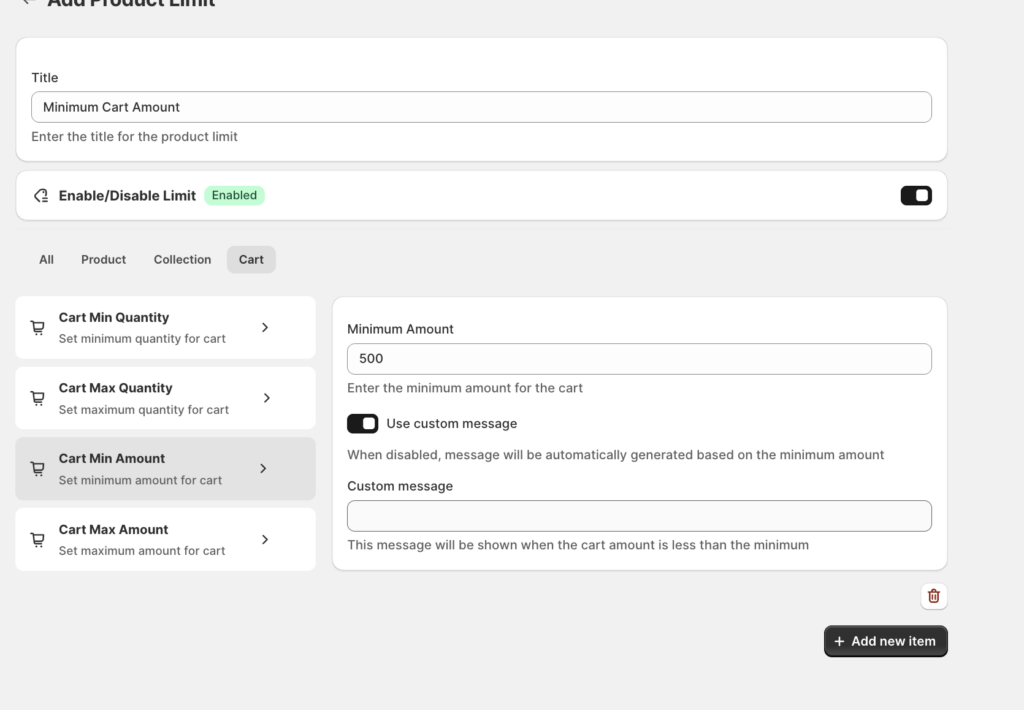This screenshot has width=1024, height=710.
Task: Select the Cart tab
Action: [x=251, y=259]
